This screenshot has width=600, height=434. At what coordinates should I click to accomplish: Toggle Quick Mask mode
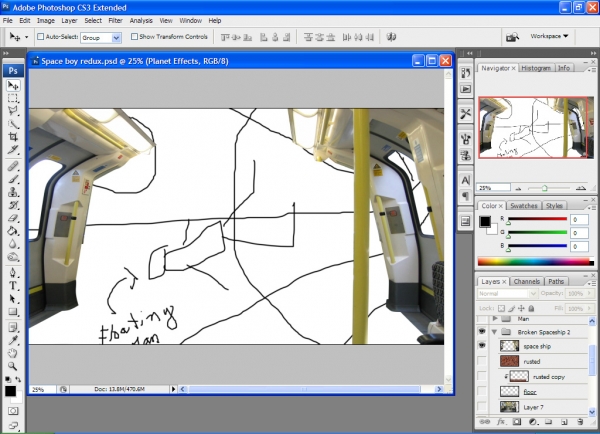(x=13, y=411)
